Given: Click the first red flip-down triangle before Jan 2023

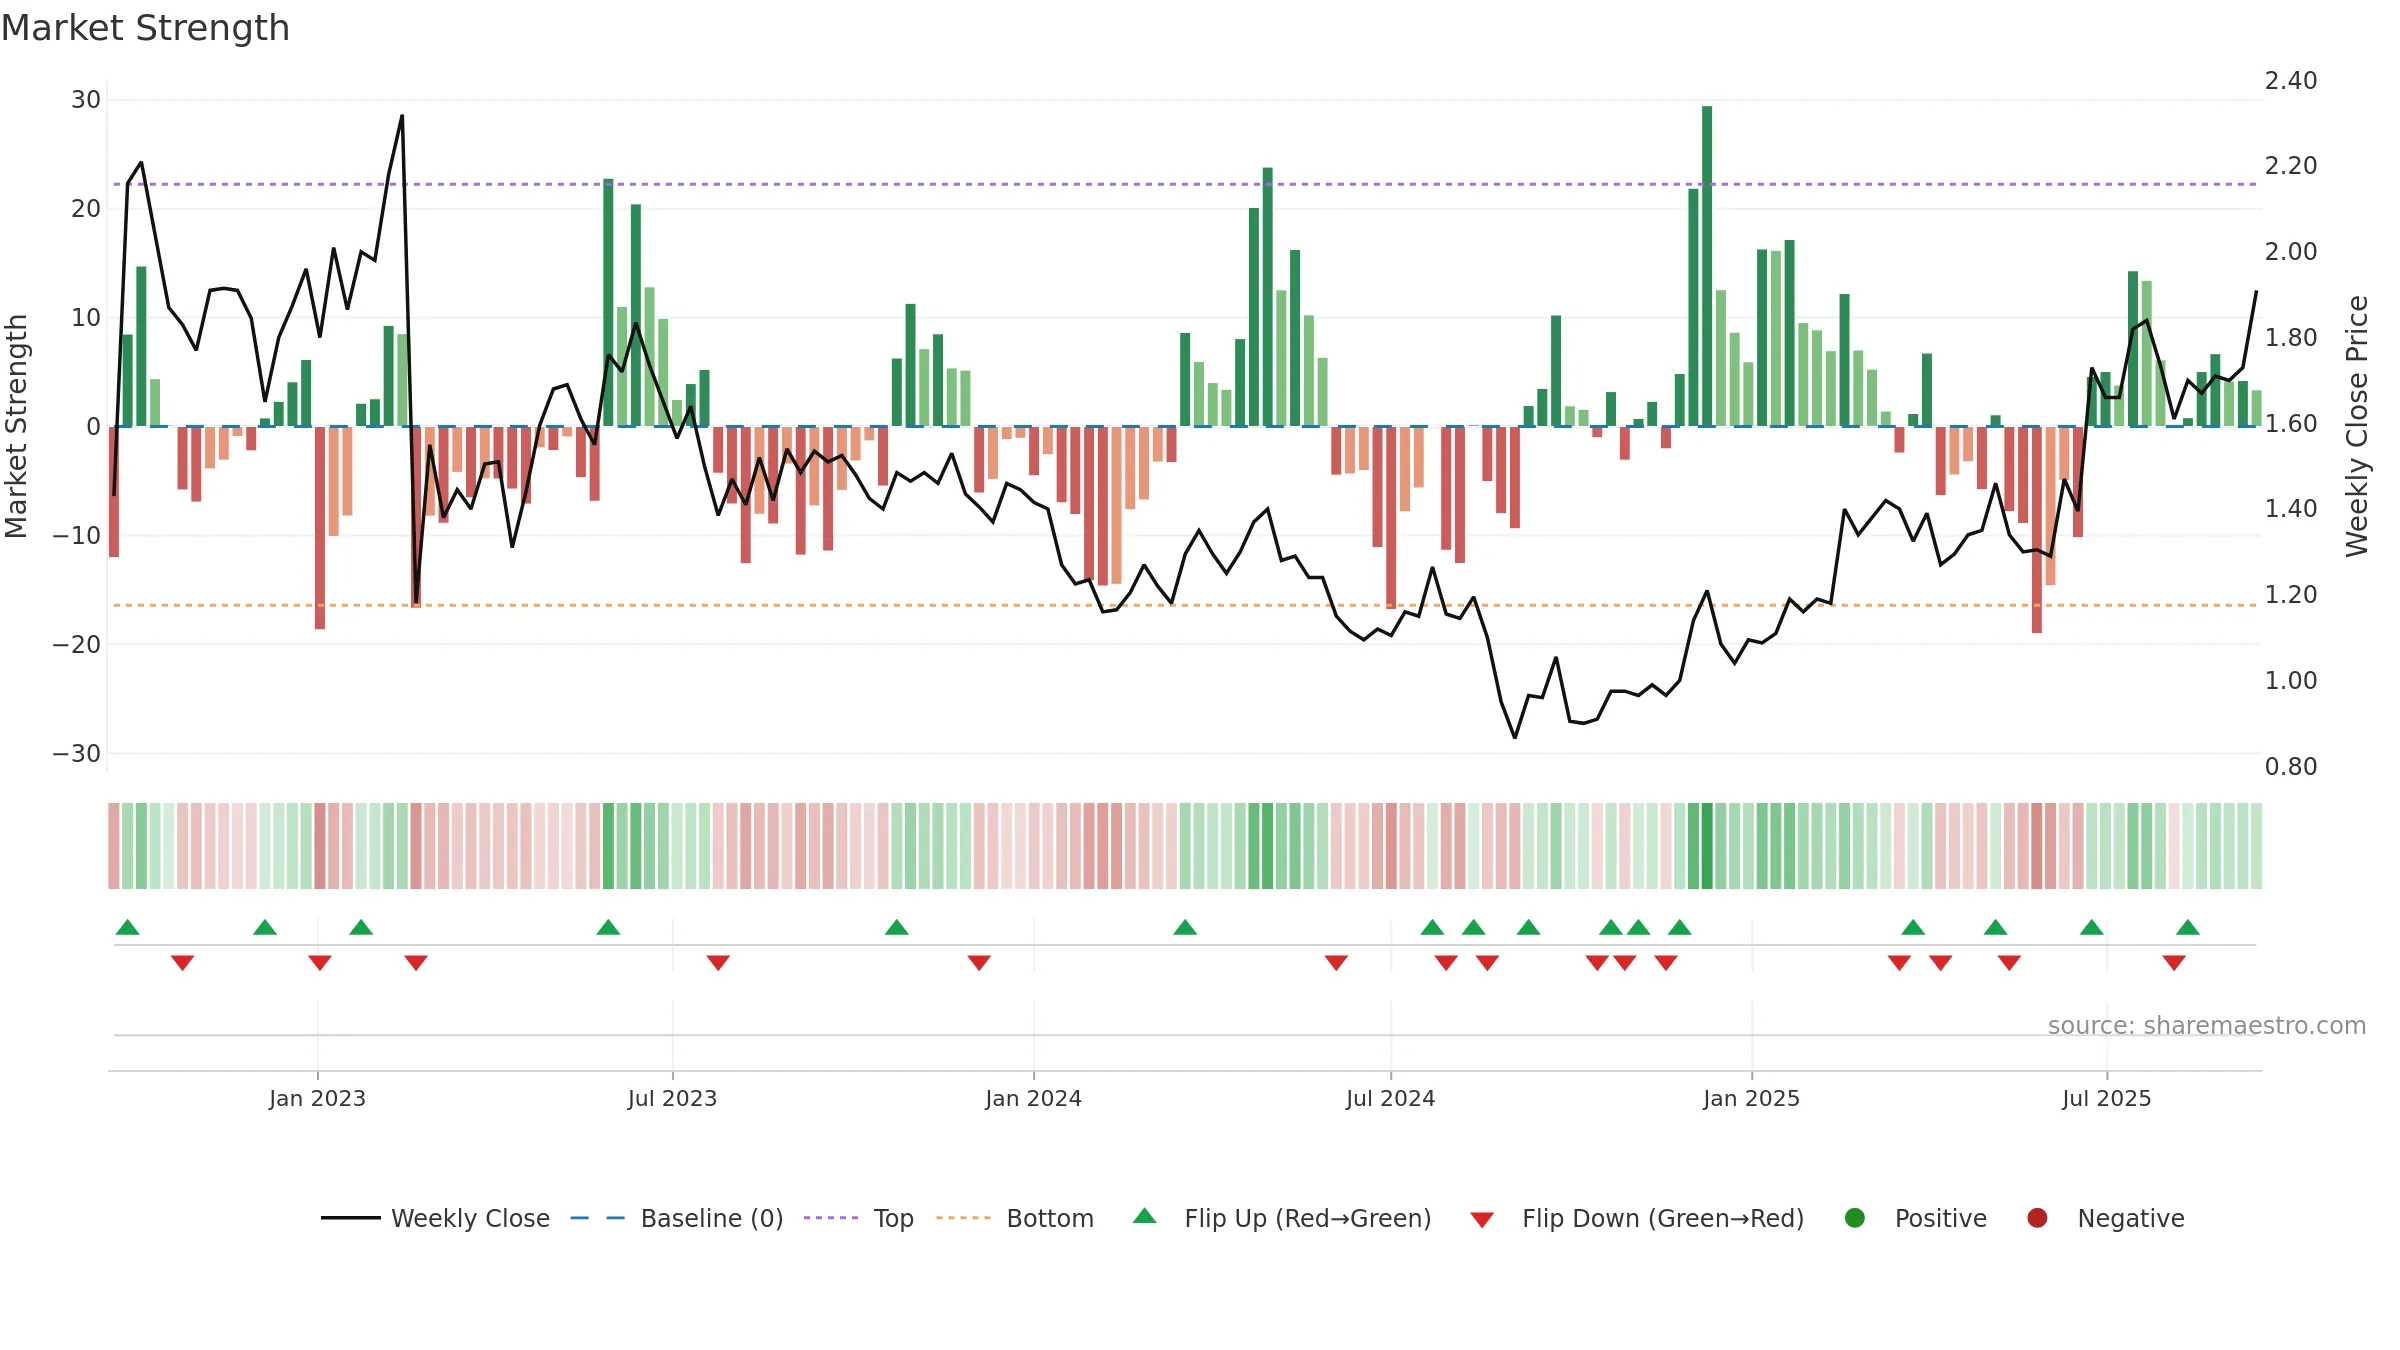Looking at the screenshot, I should coord(182,963).
